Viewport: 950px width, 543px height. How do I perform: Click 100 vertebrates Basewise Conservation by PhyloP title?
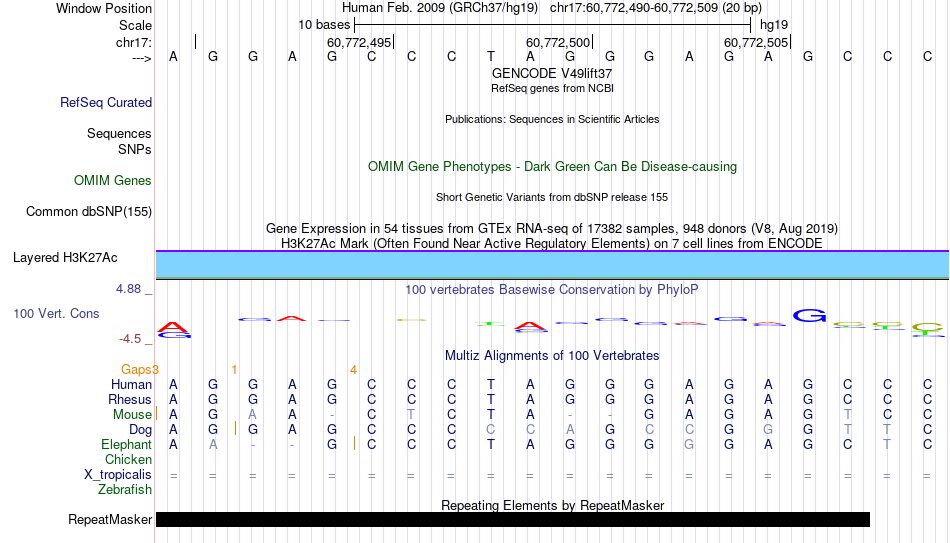552,290
